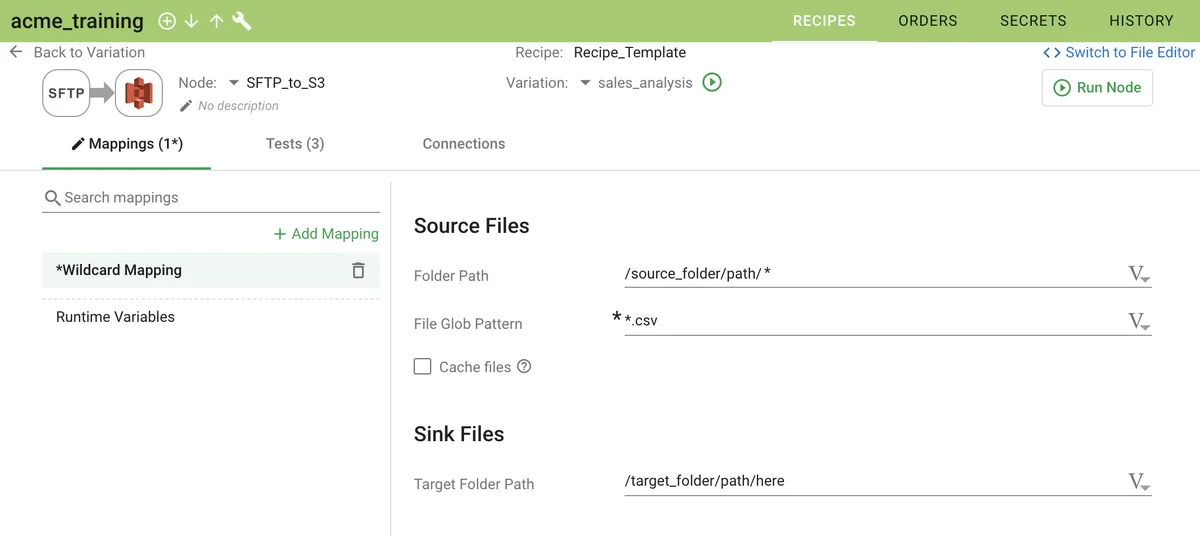The image size is (1200, 536).
Task: Click the SFTP source node icon
Action: click(66, 94)
